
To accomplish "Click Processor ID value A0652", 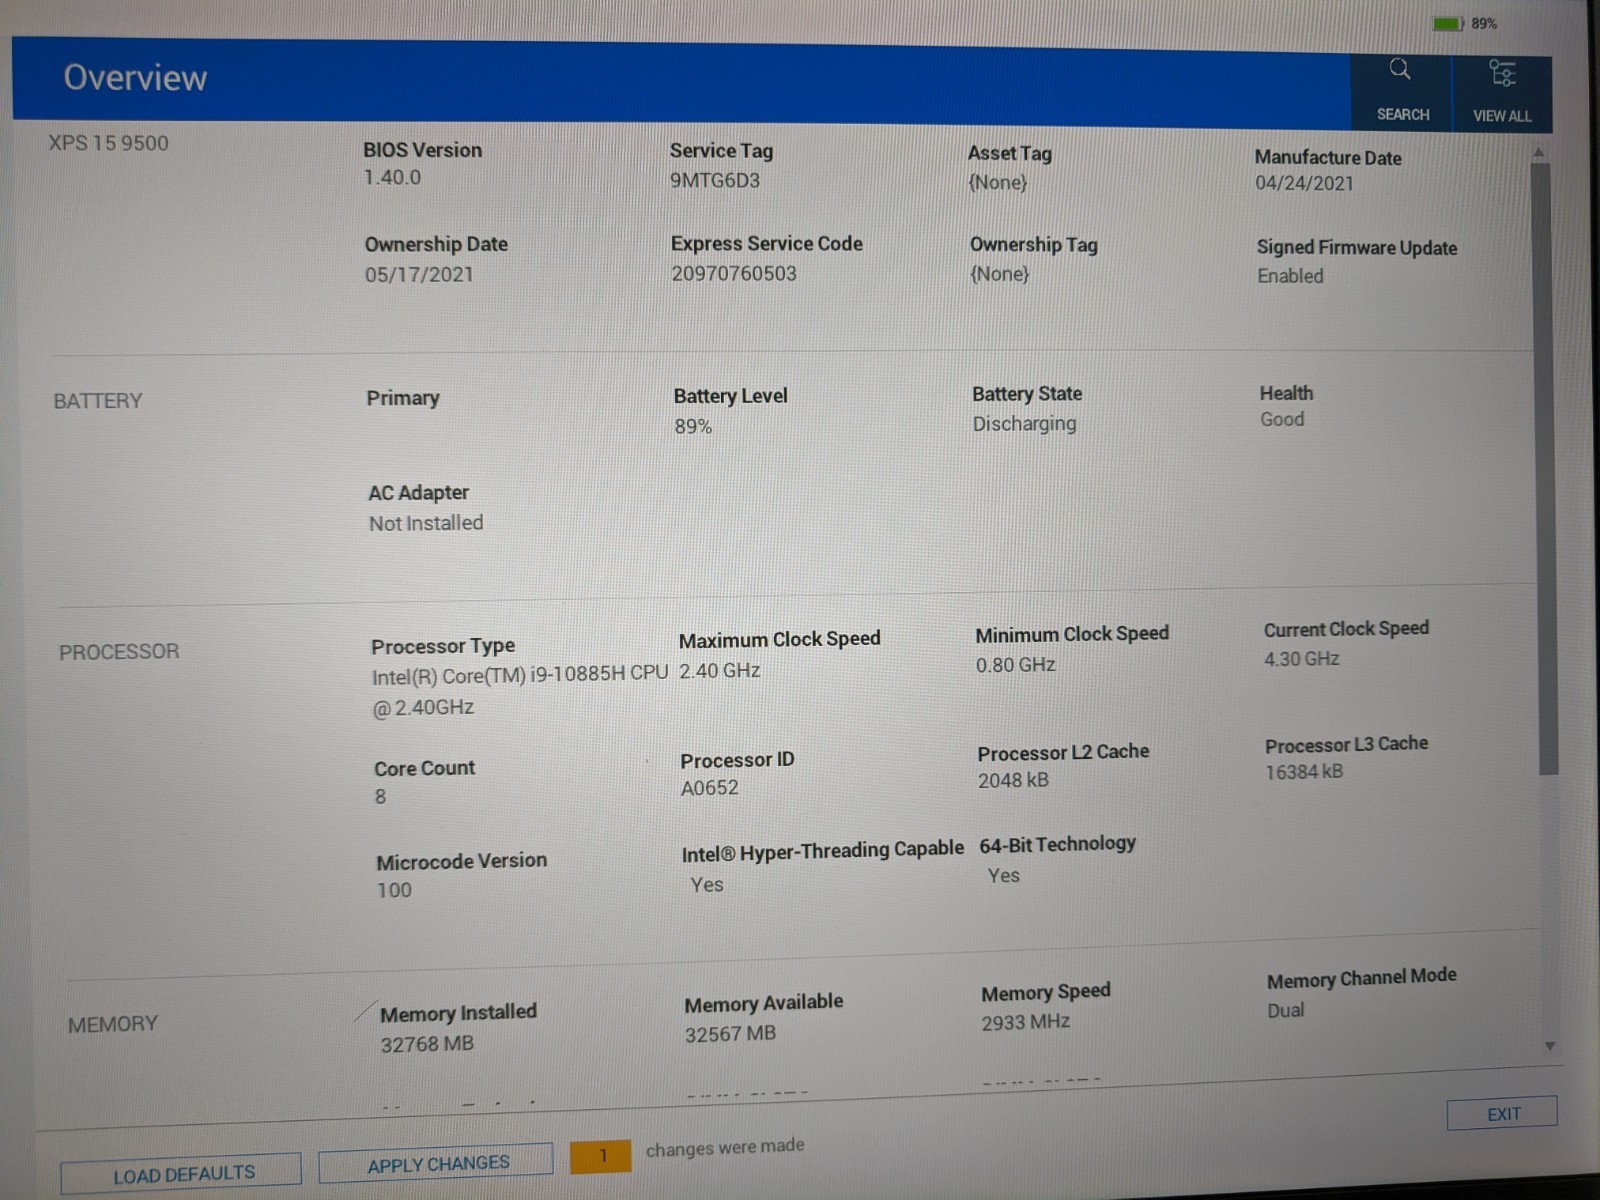I will pos(710,788).
